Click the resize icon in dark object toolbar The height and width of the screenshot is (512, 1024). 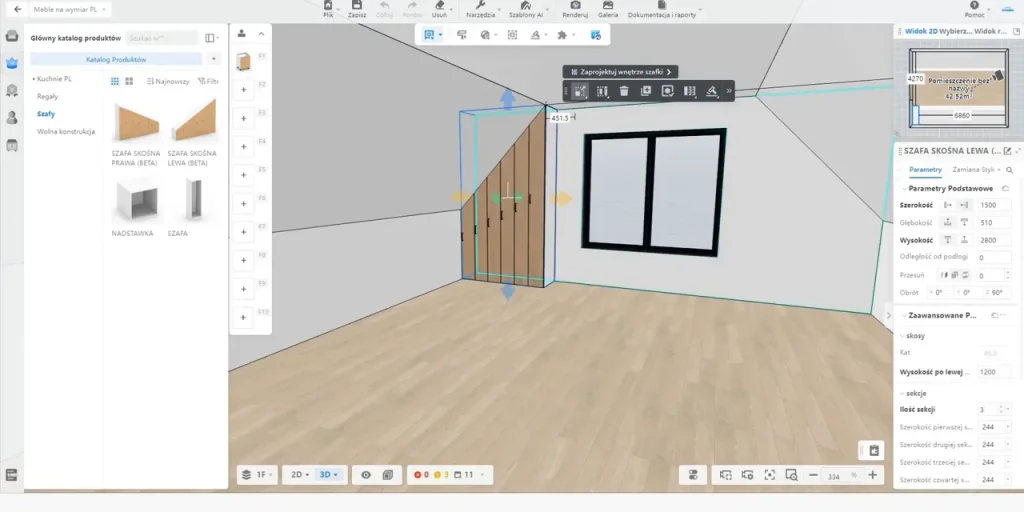[x=580, y=91]
